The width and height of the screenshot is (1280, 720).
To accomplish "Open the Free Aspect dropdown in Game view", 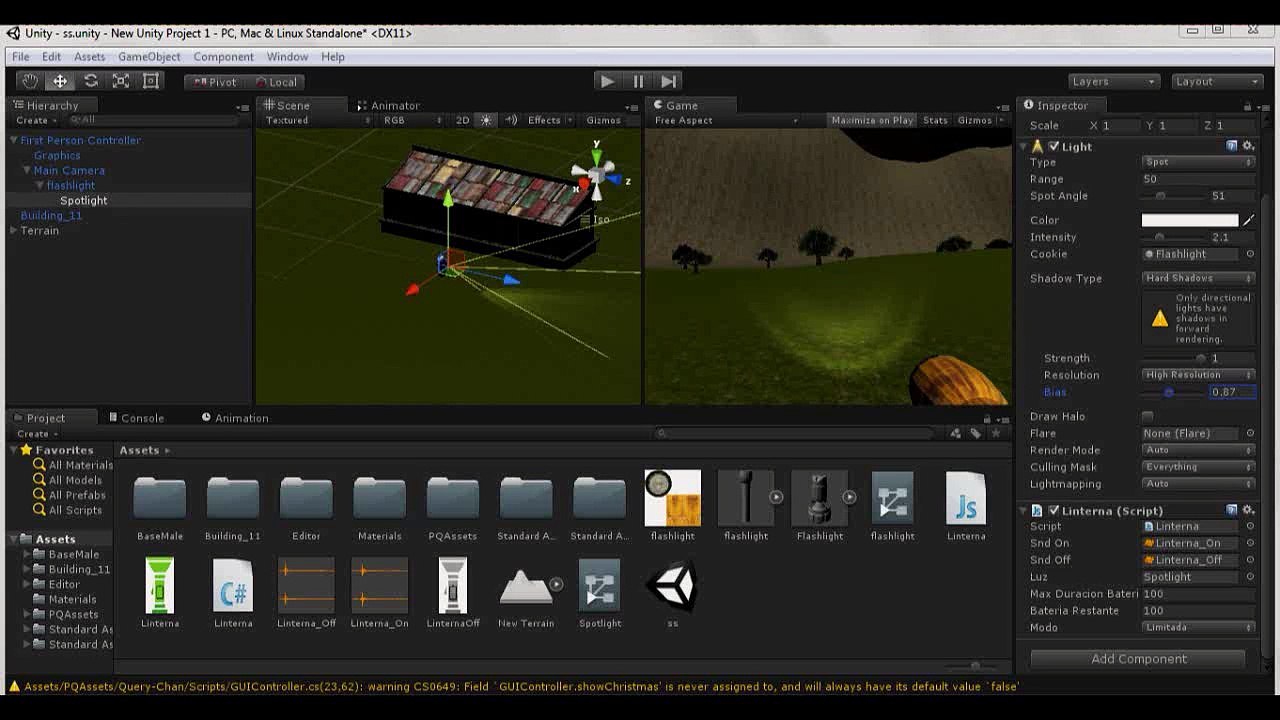I will click(726, 120).
